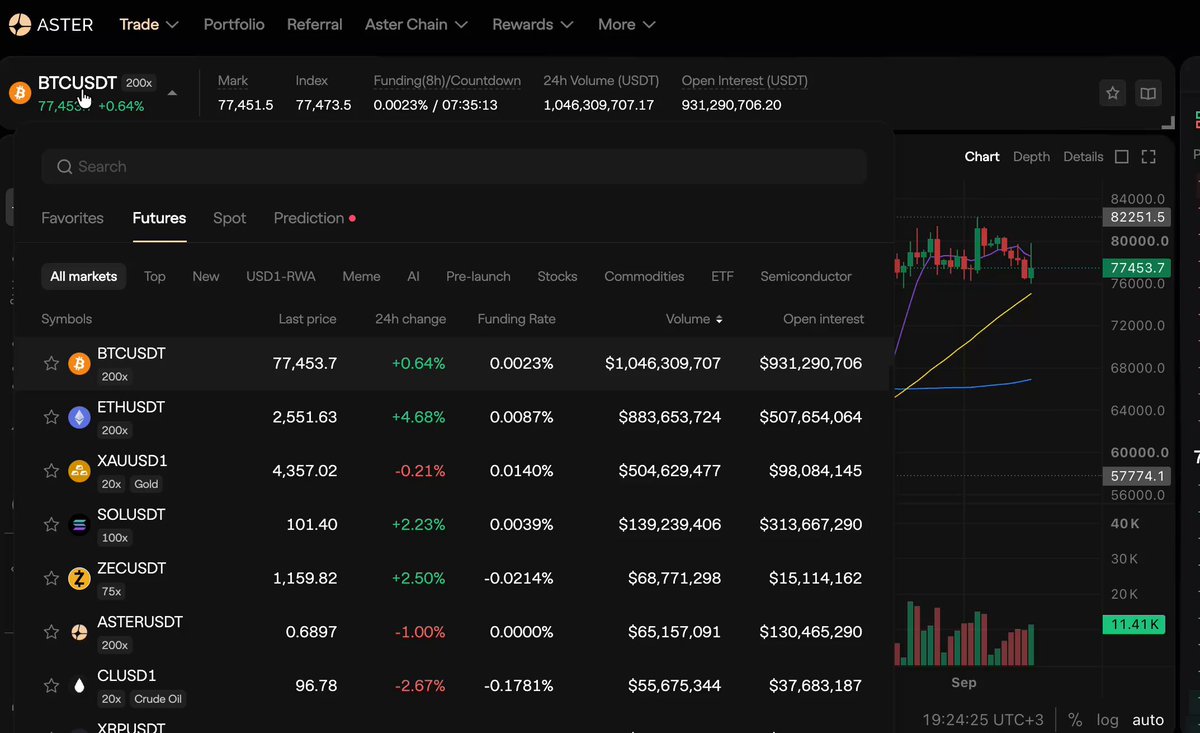The image size is (1200, 733).
Task: Switch to the Favorites tab
Action: 72,218
